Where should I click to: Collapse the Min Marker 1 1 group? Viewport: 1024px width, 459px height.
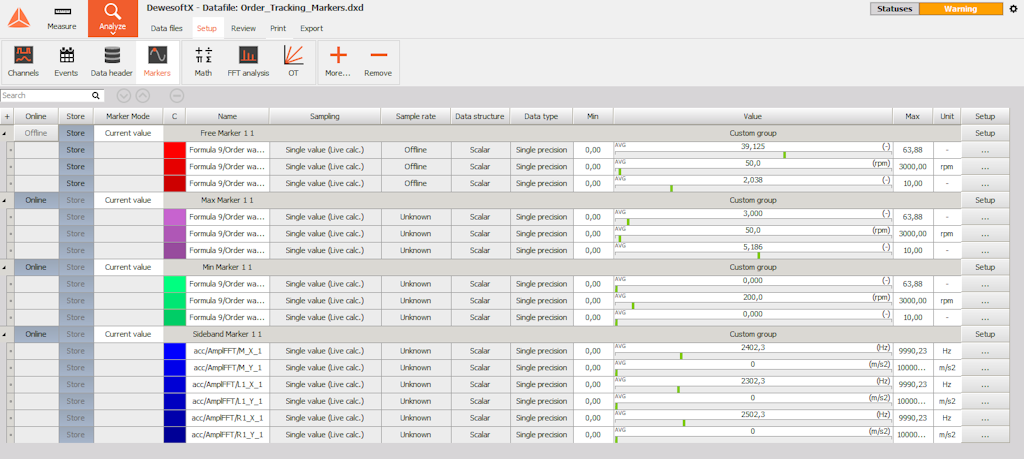pos(5,267)
